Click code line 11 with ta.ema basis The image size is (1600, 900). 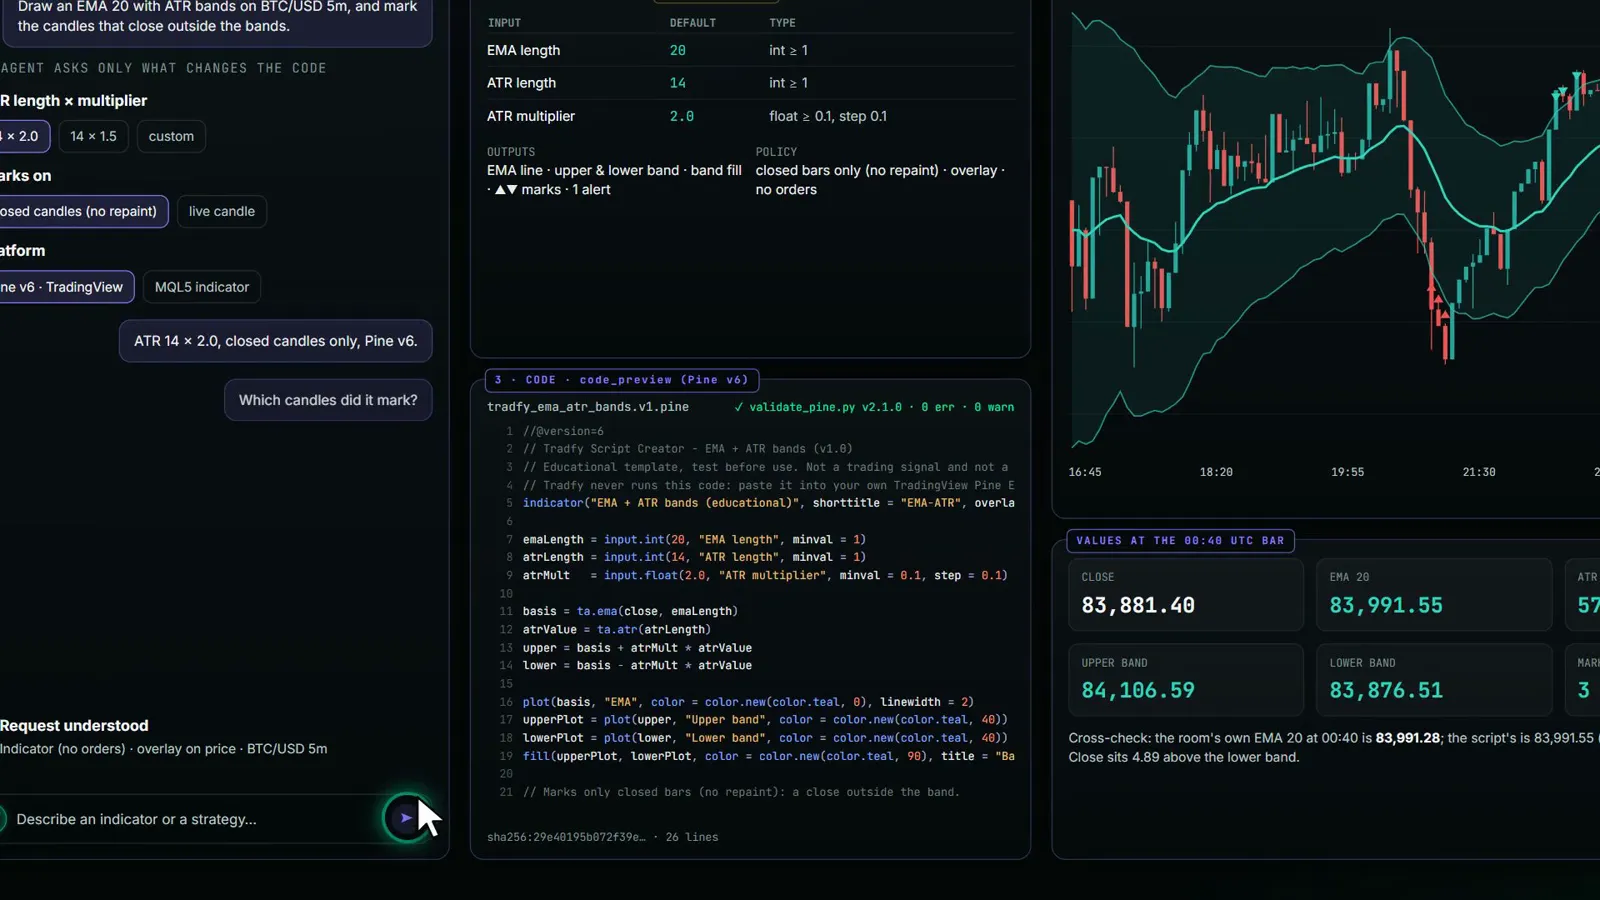point(630,611)
